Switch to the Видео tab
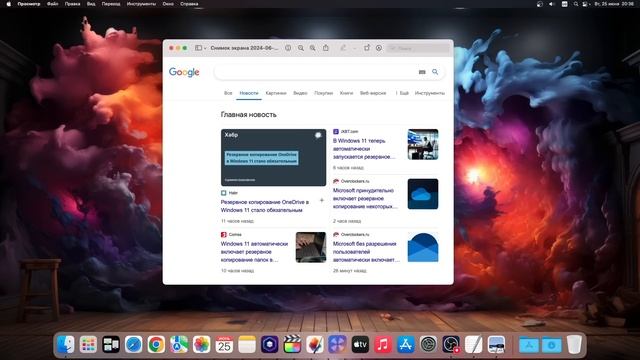The height and width of the screenshot is (360, 640). coord(300,93)
